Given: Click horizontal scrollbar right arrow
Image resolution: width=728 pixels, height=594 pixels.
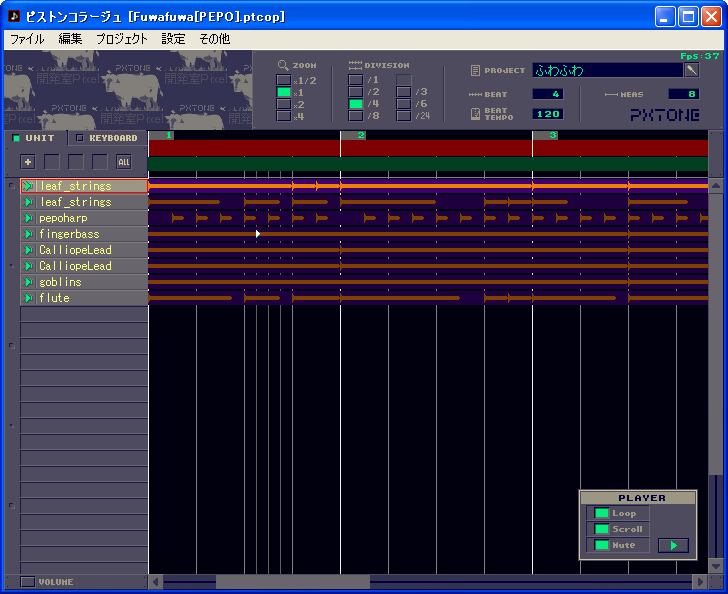Looking at the screenshot, I should 700,582.
